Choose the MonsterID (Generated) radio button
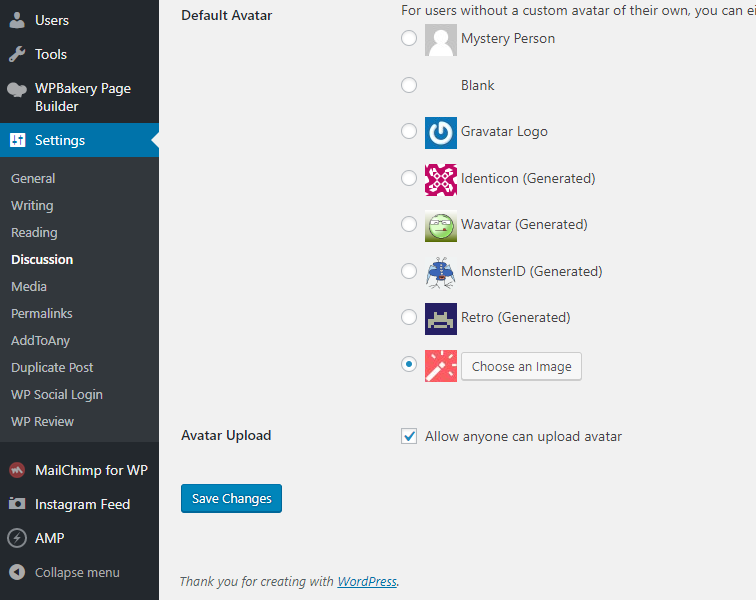The width and height of the screenshot is (756, 600). click(x=409, y=271)
